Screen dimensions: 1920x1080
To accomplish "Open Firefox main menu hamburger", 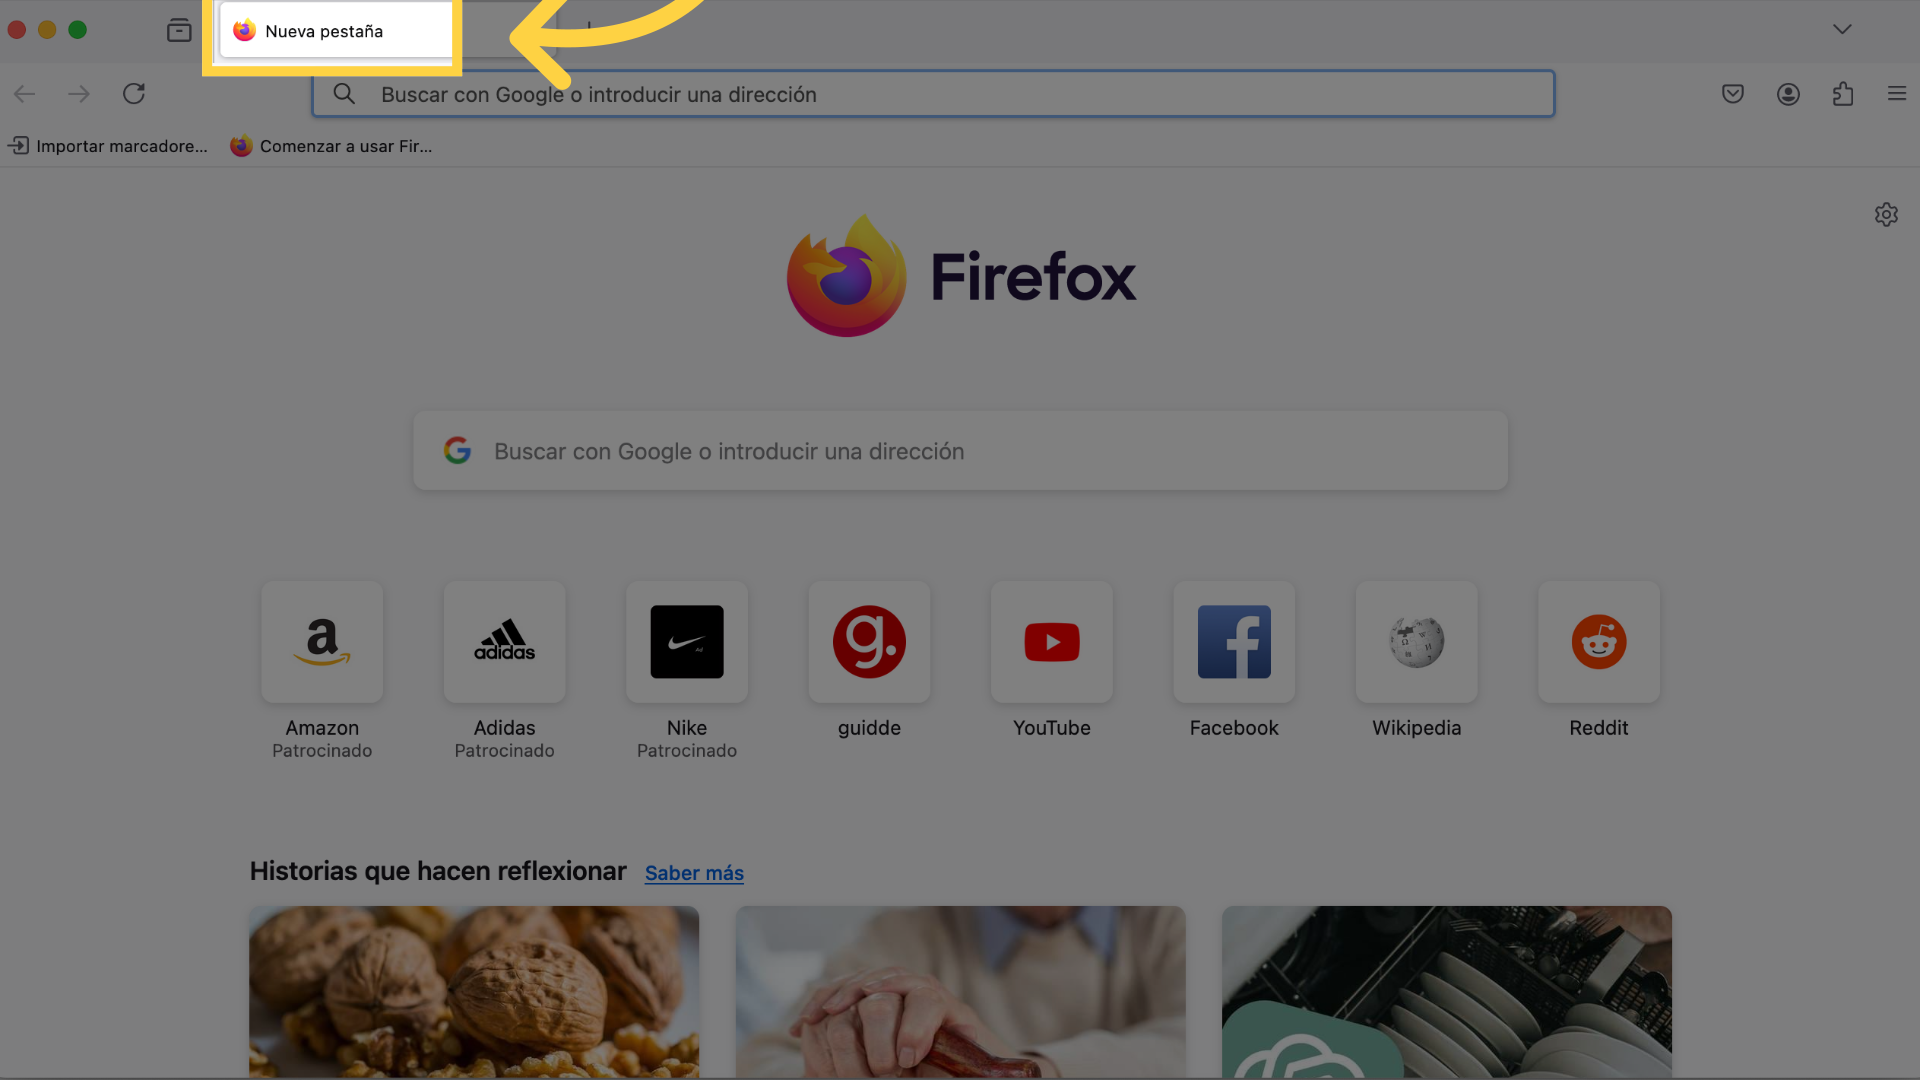I will [1896, 92].
